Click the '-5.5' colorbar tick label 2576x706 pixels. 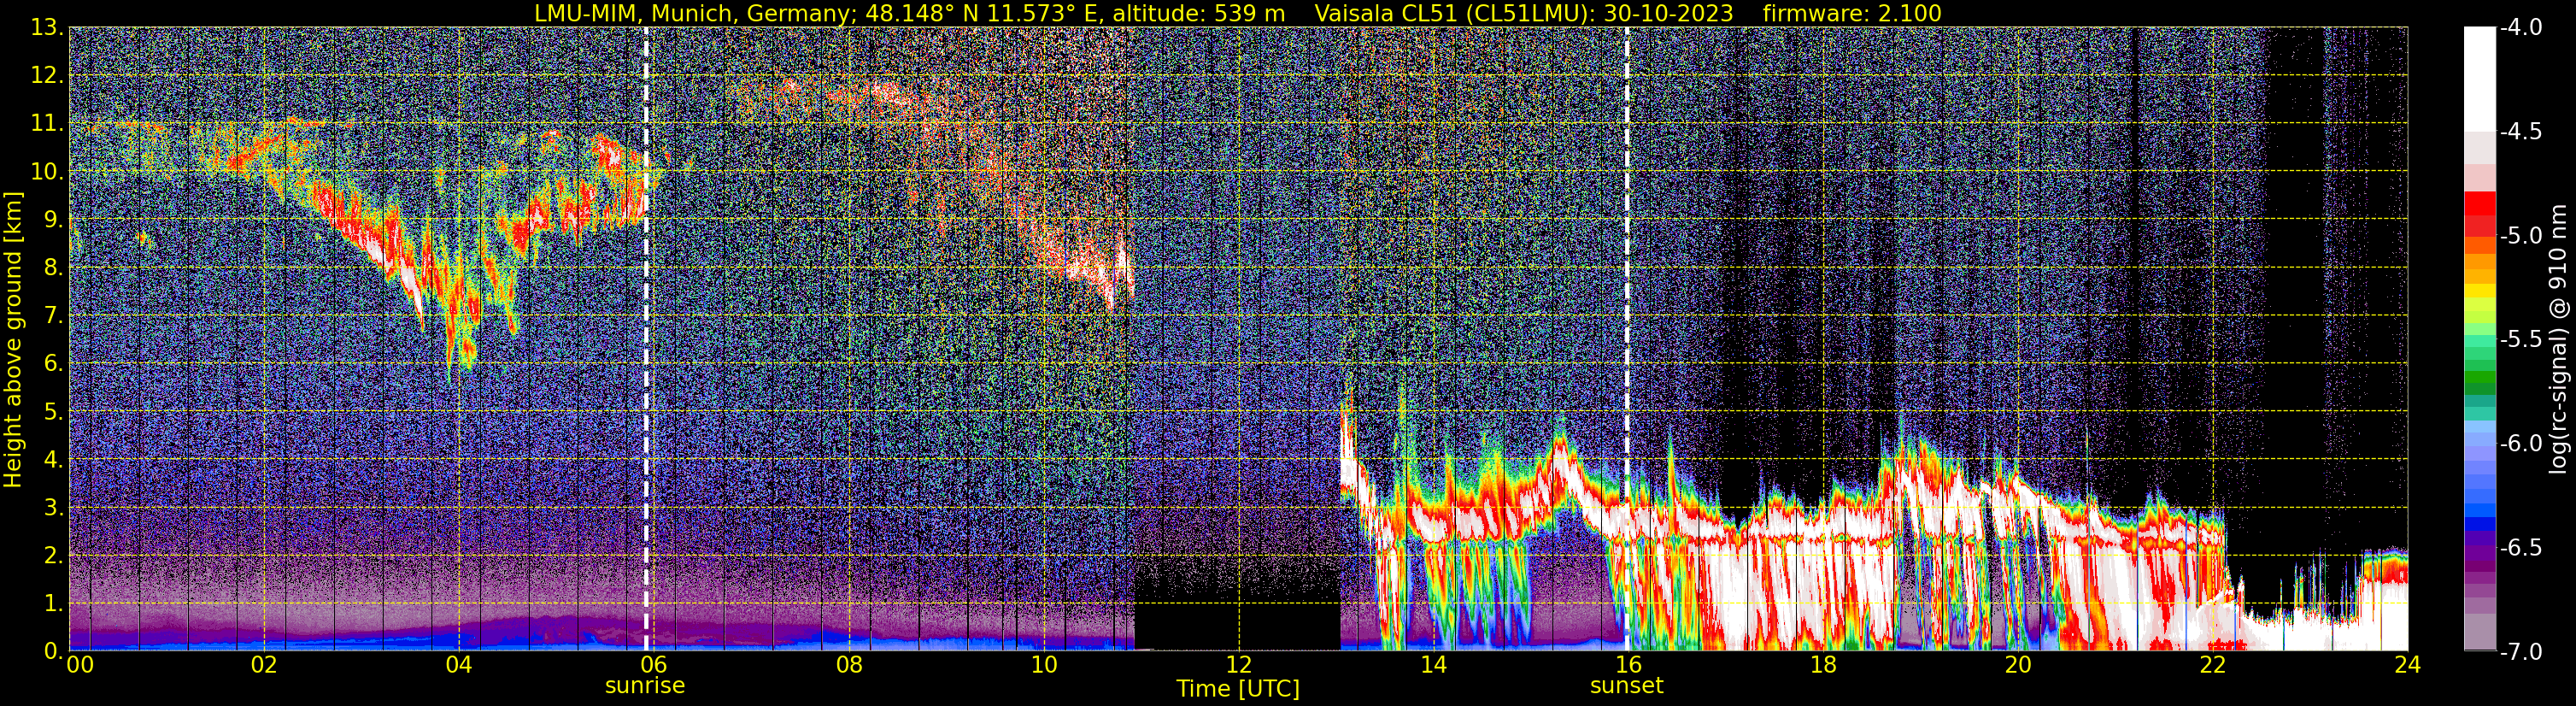(2521, 340)
